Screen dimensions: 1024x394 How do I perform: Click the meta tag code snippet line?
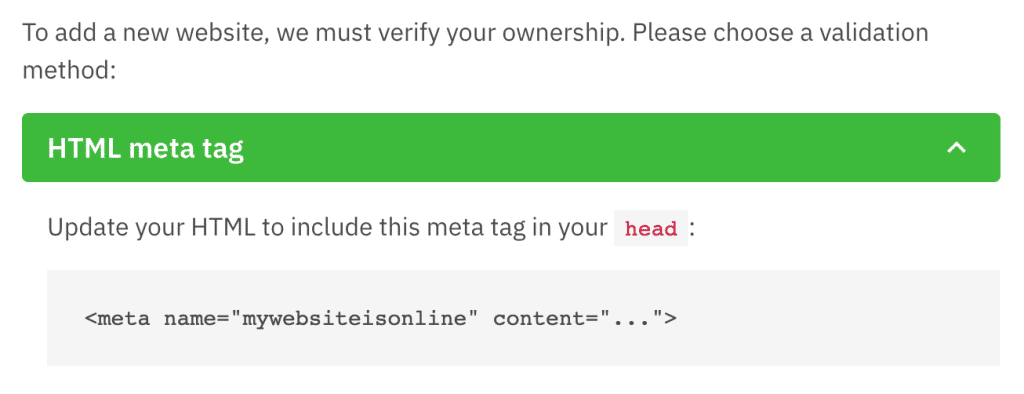[381, 319]
